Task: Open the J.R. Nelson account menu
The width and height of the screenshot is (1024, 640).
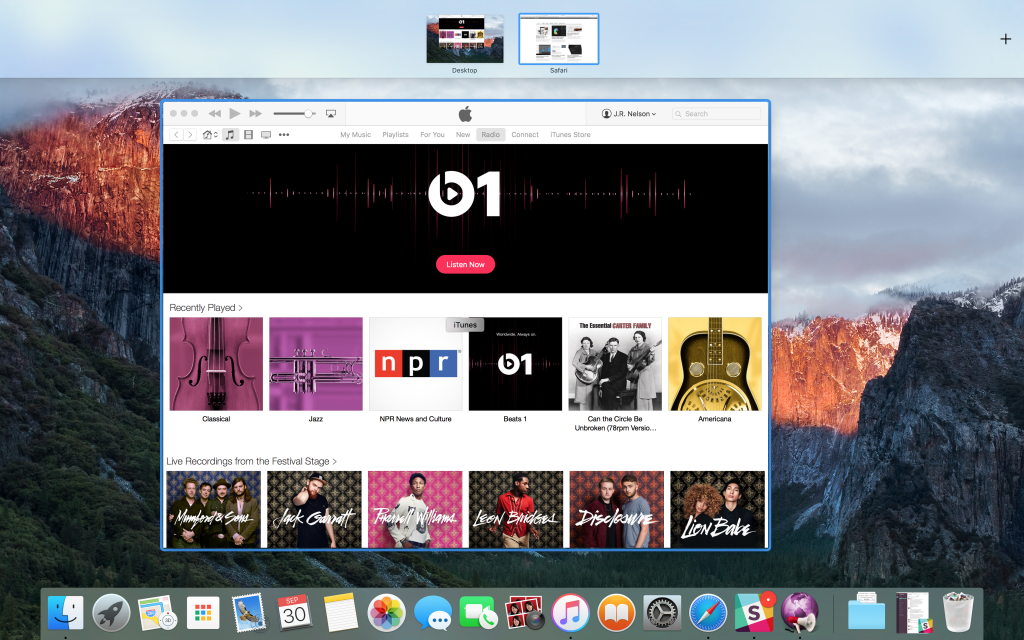Action: click(629, 114)
